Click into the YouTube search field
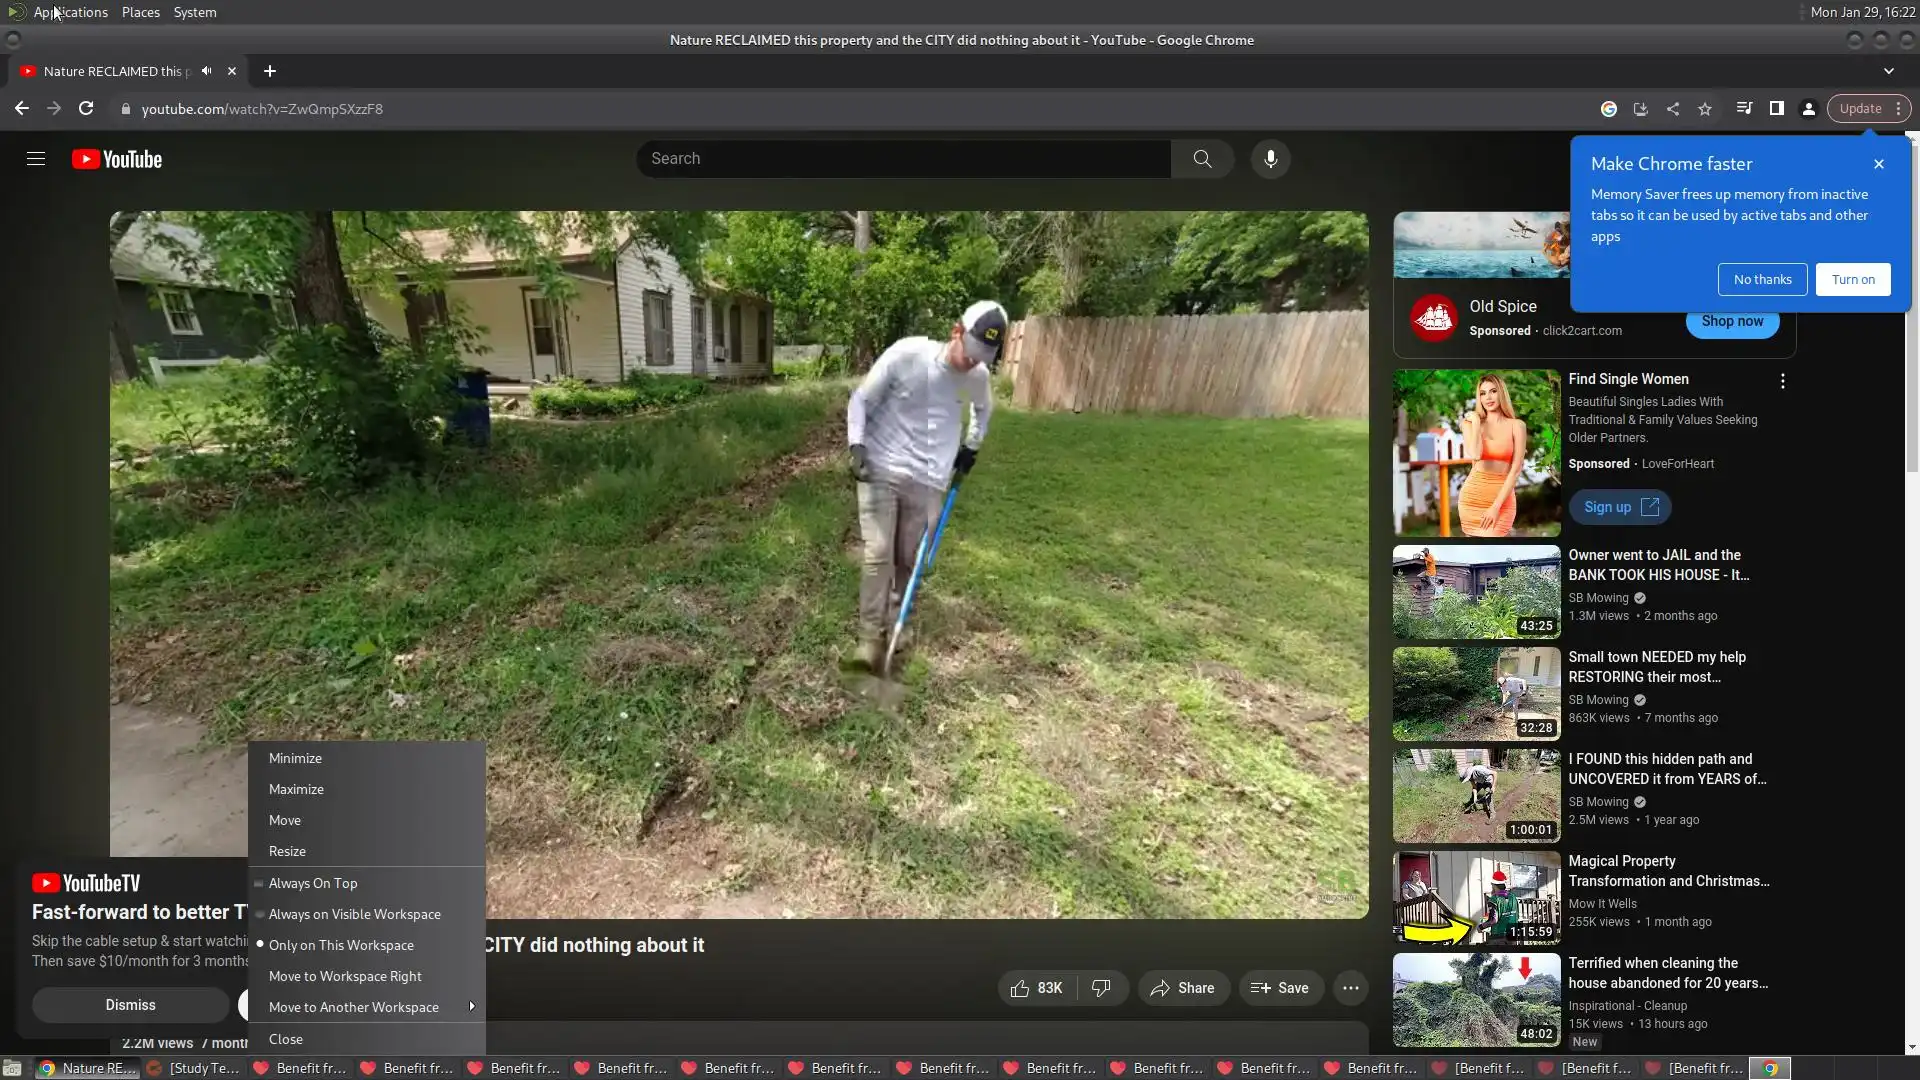Screen dimensions: 1920x1080 pos(900,159)
